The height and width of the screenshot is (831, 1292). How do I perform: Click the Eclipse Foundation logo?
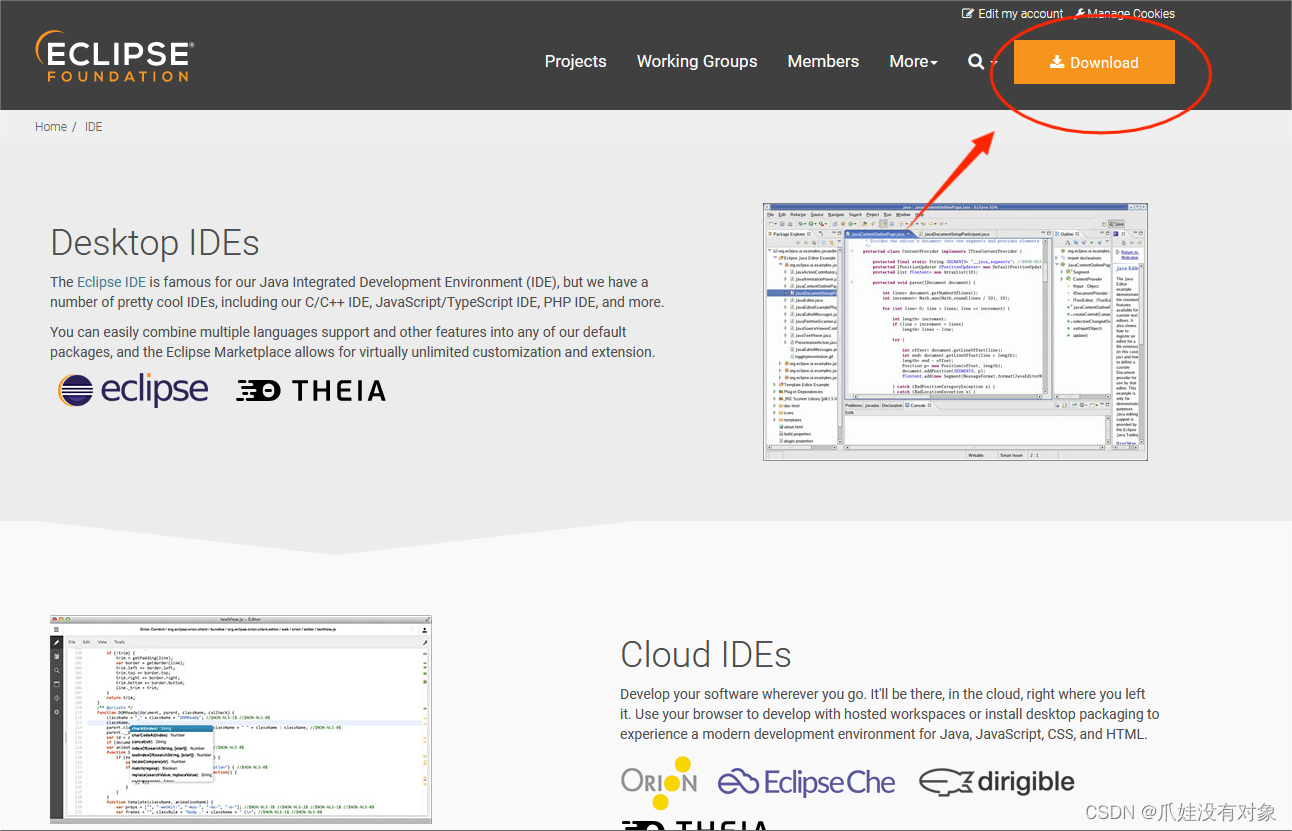[113, 56]
